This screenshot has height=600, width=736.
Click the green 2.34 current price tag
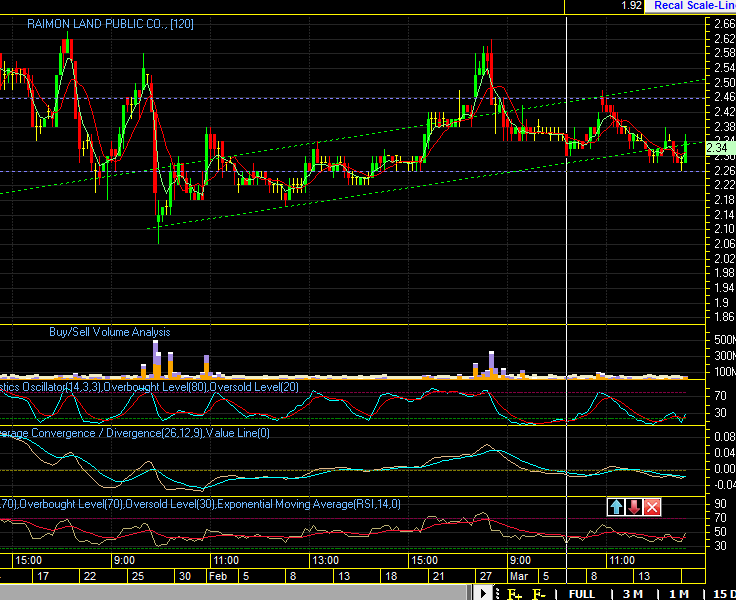click(x=717, y=148)
